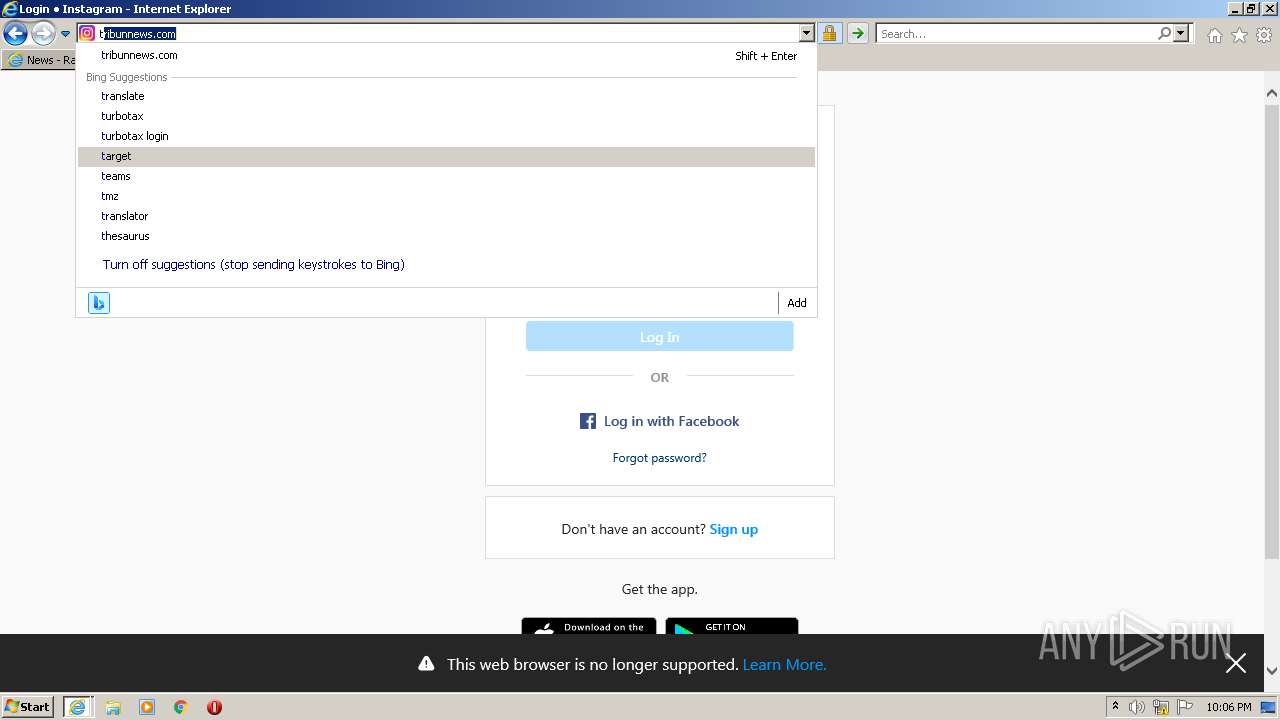Screen dimensions: 1280x720
Task: Click the 10:06 PM clock
Action: tap(1229, 707)
